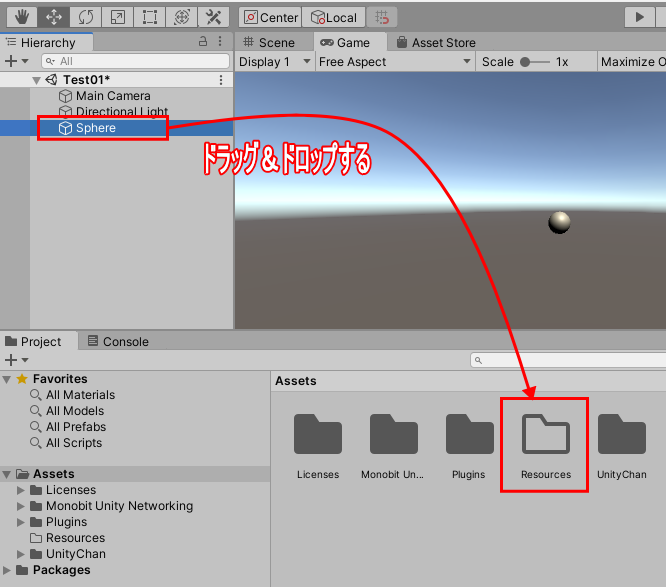Select All Materials filter

coord(80,395)
